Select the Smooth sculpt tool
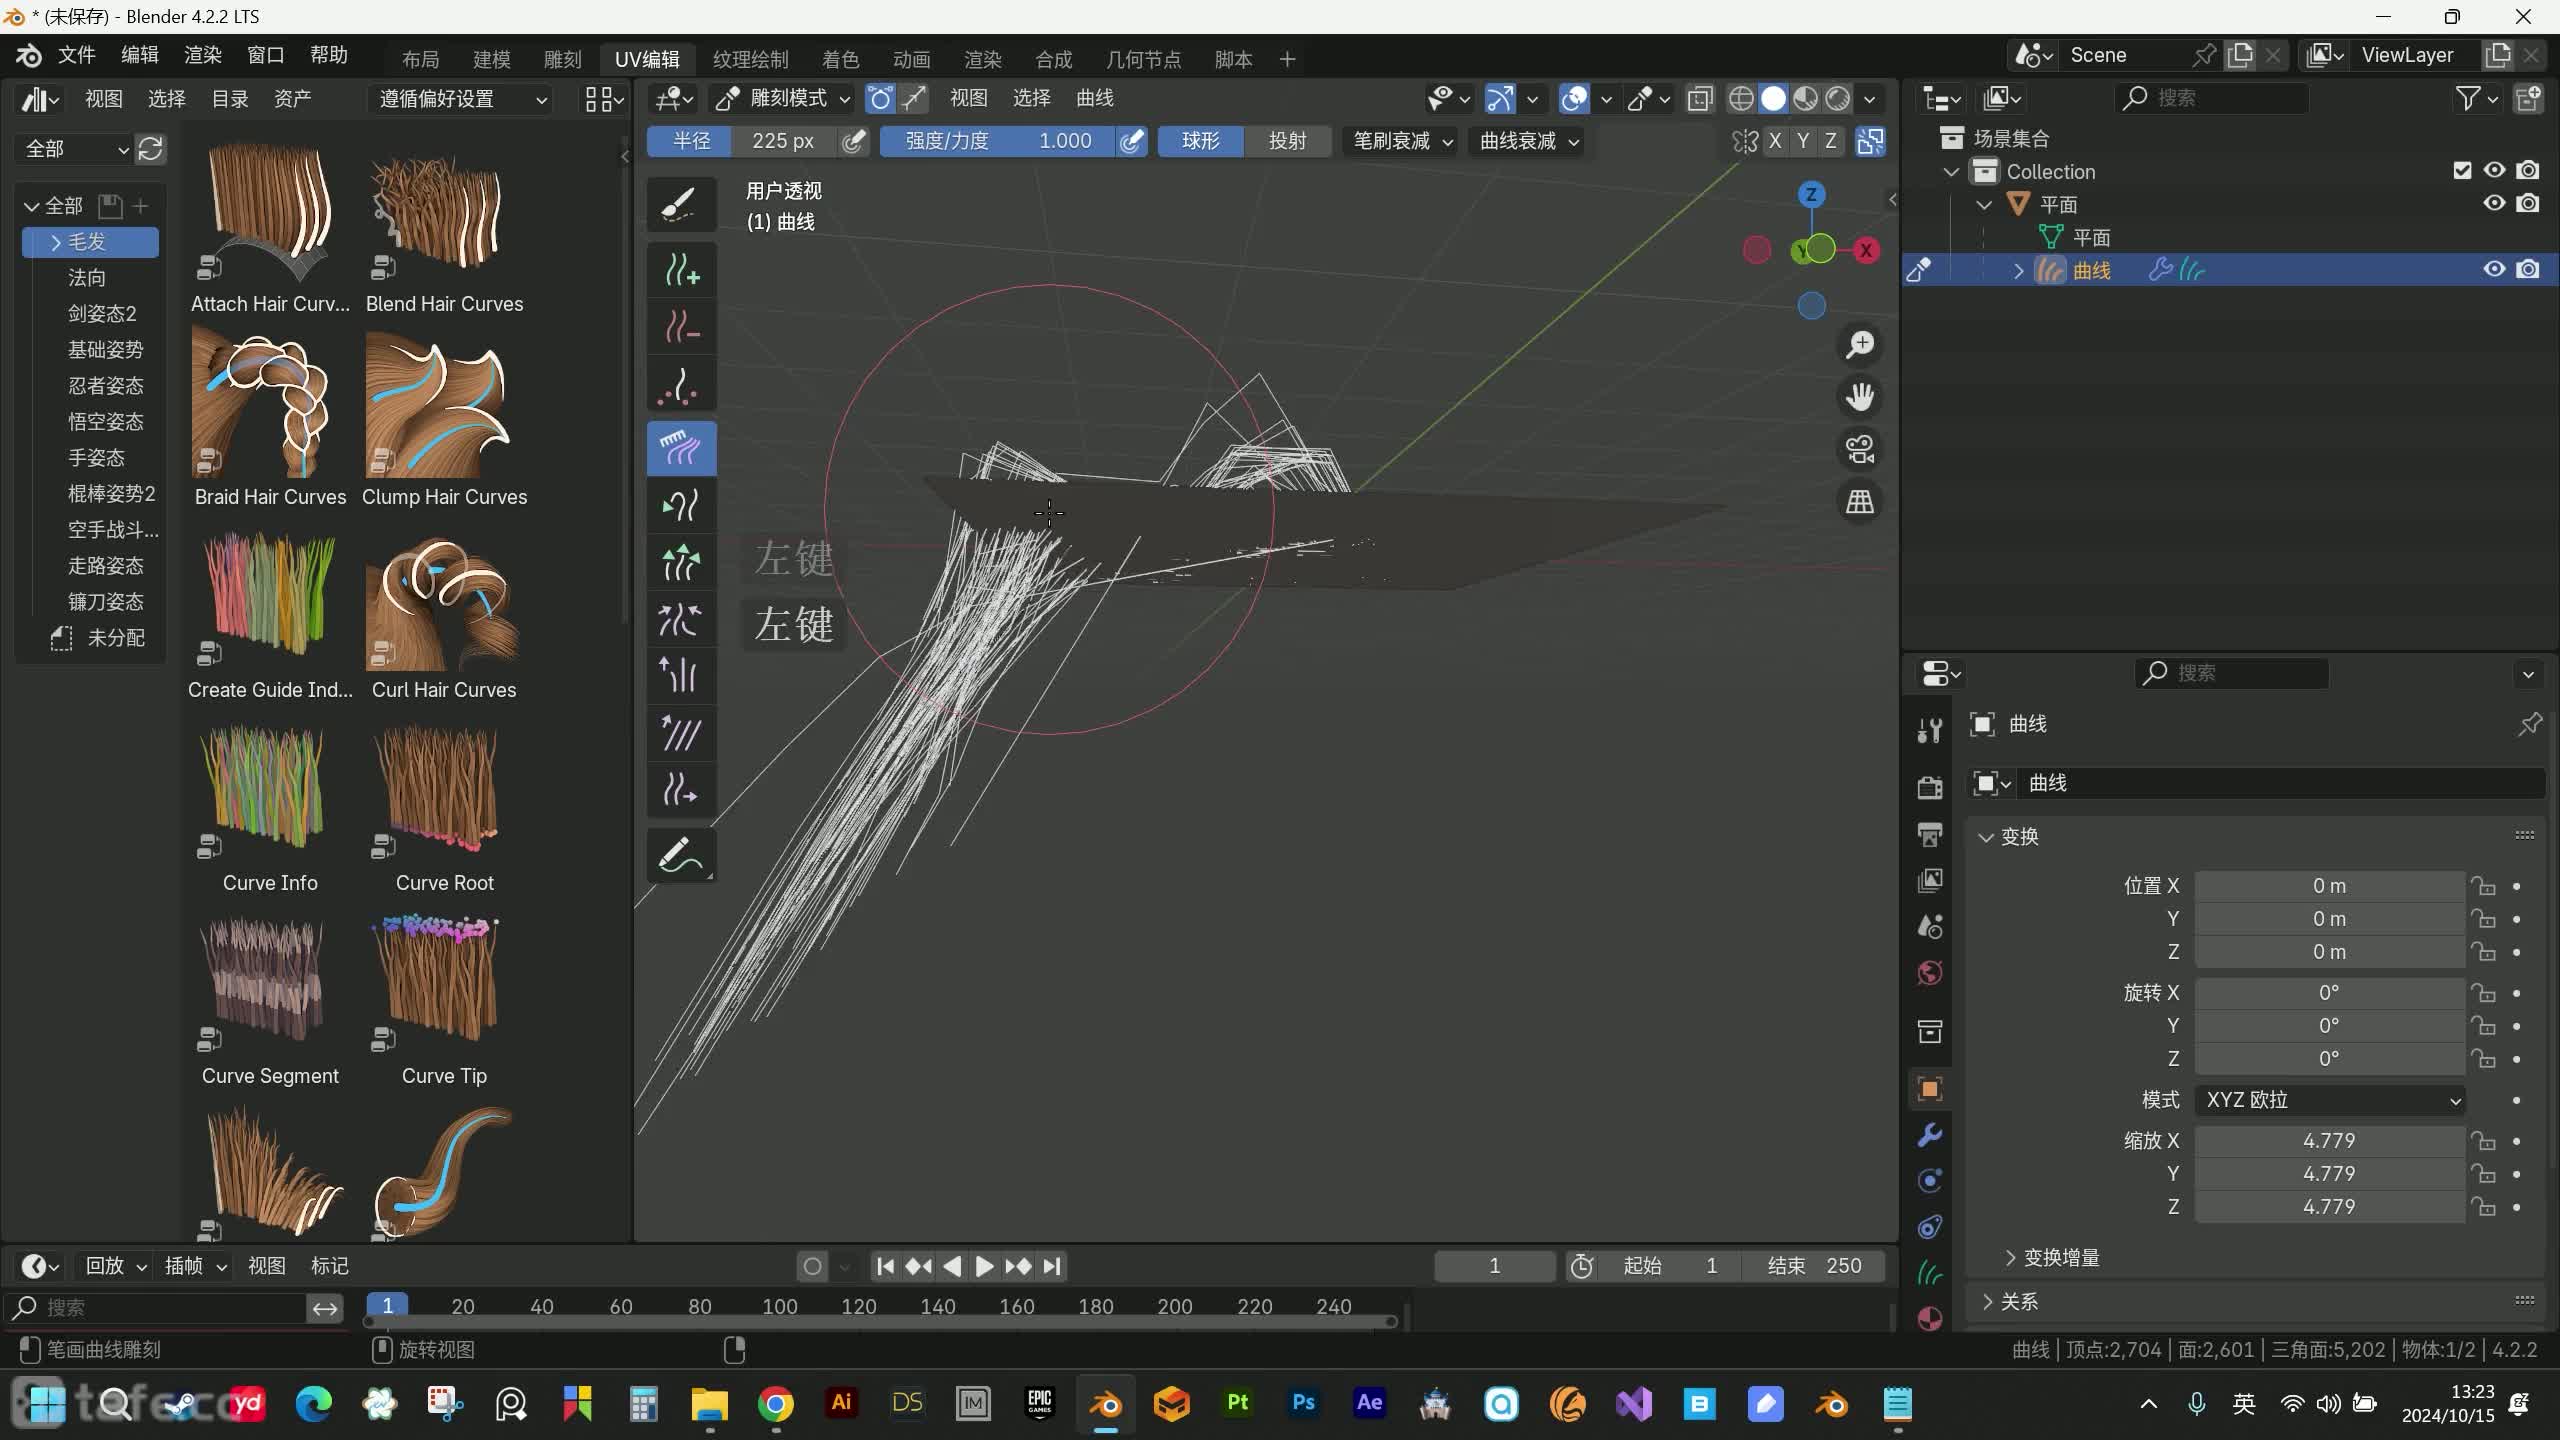The width and height of the screenshot is (2560, 1440). (x=681, y=734)
